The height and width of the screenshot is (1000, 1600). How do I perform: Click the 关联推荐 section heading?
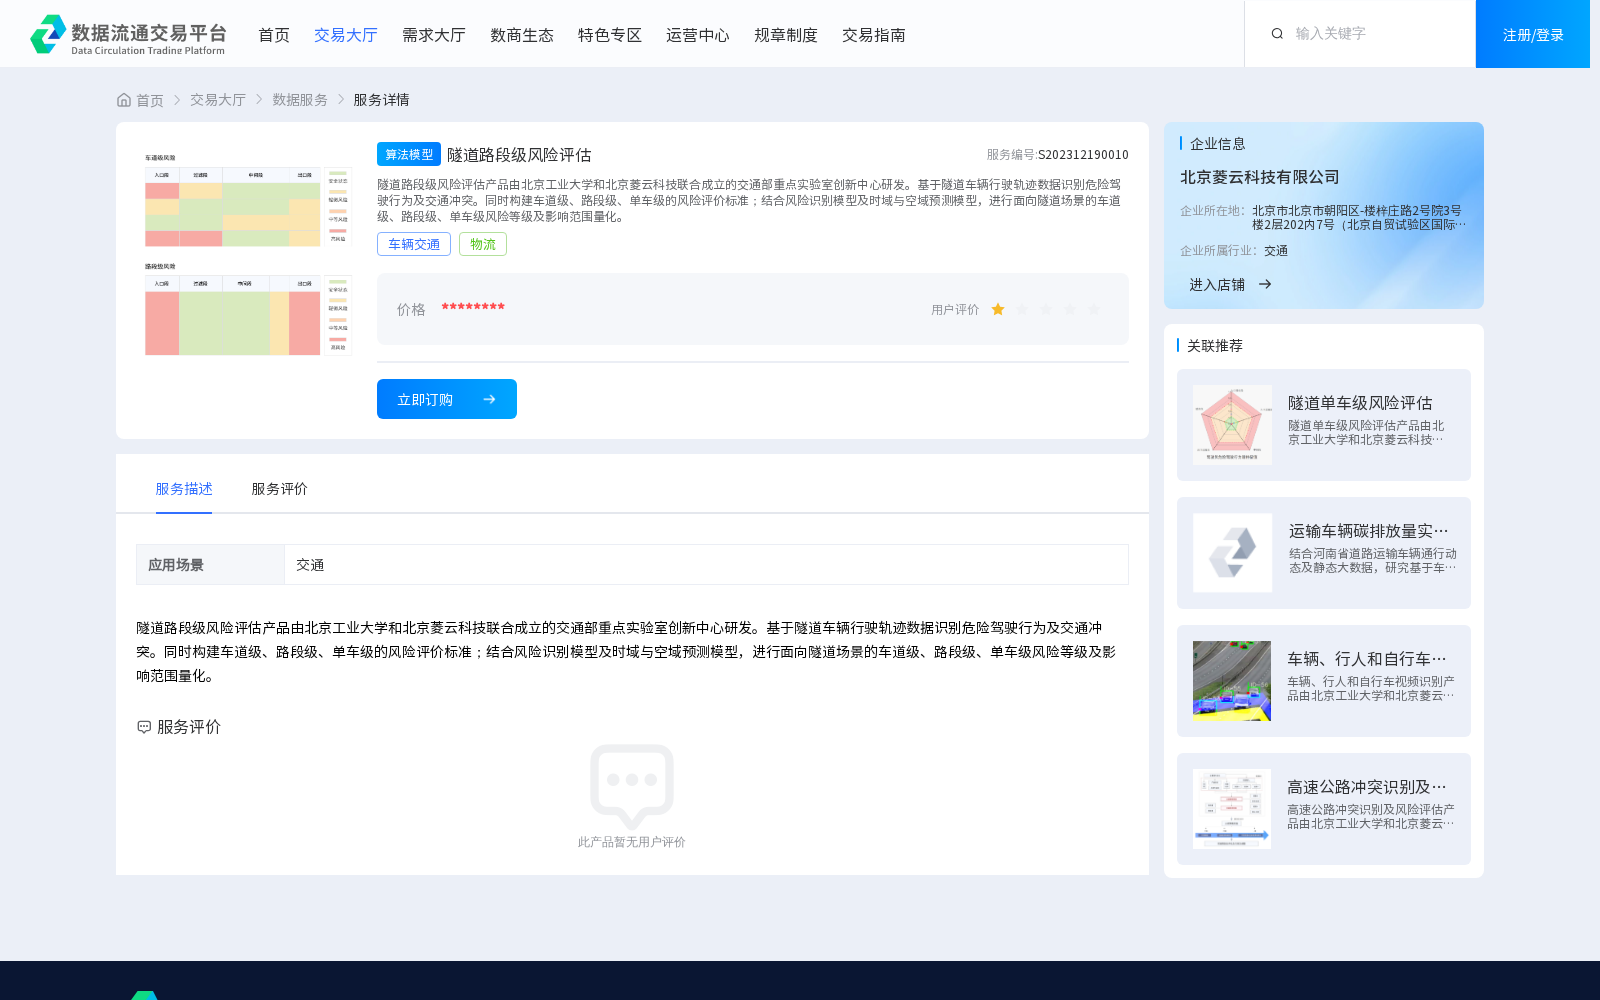(1215, 346)
